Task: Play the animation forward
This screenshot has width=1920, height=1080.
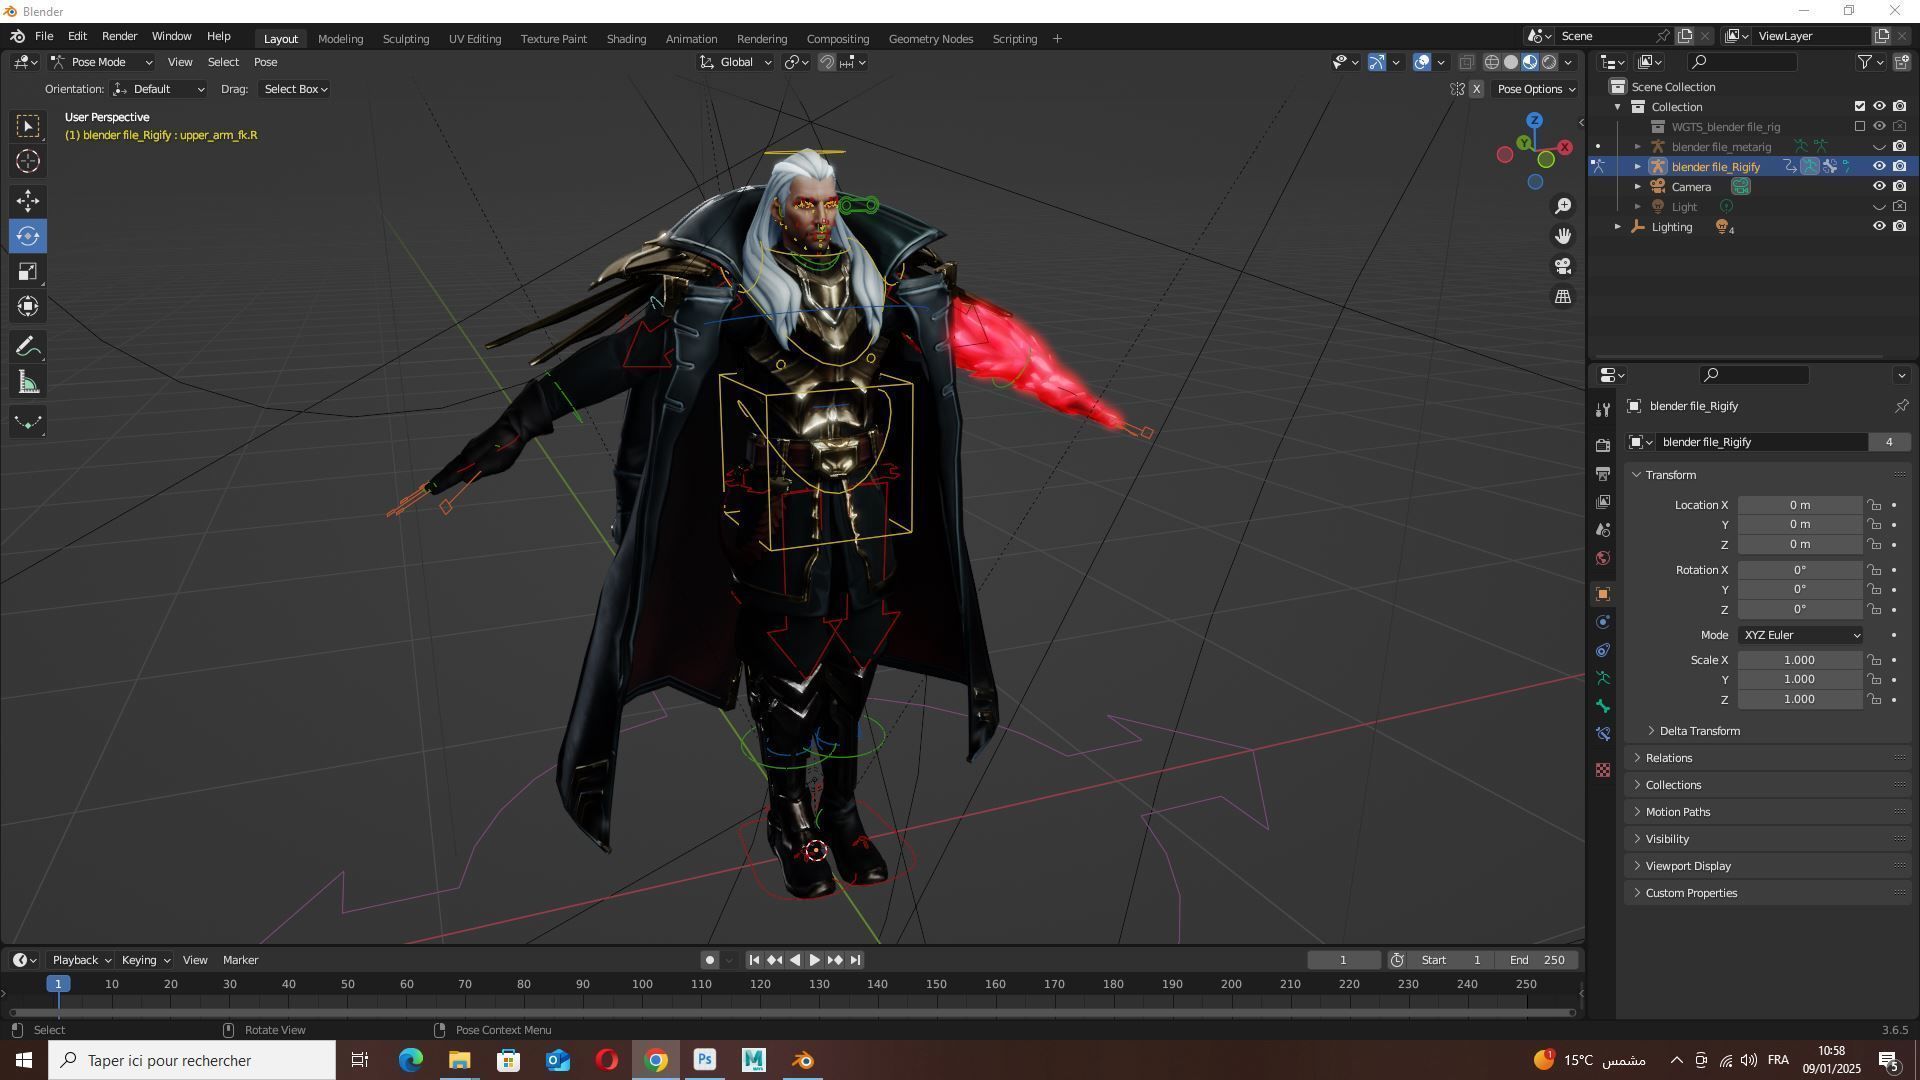Action: pyautogui.click(x=814, y=960)
